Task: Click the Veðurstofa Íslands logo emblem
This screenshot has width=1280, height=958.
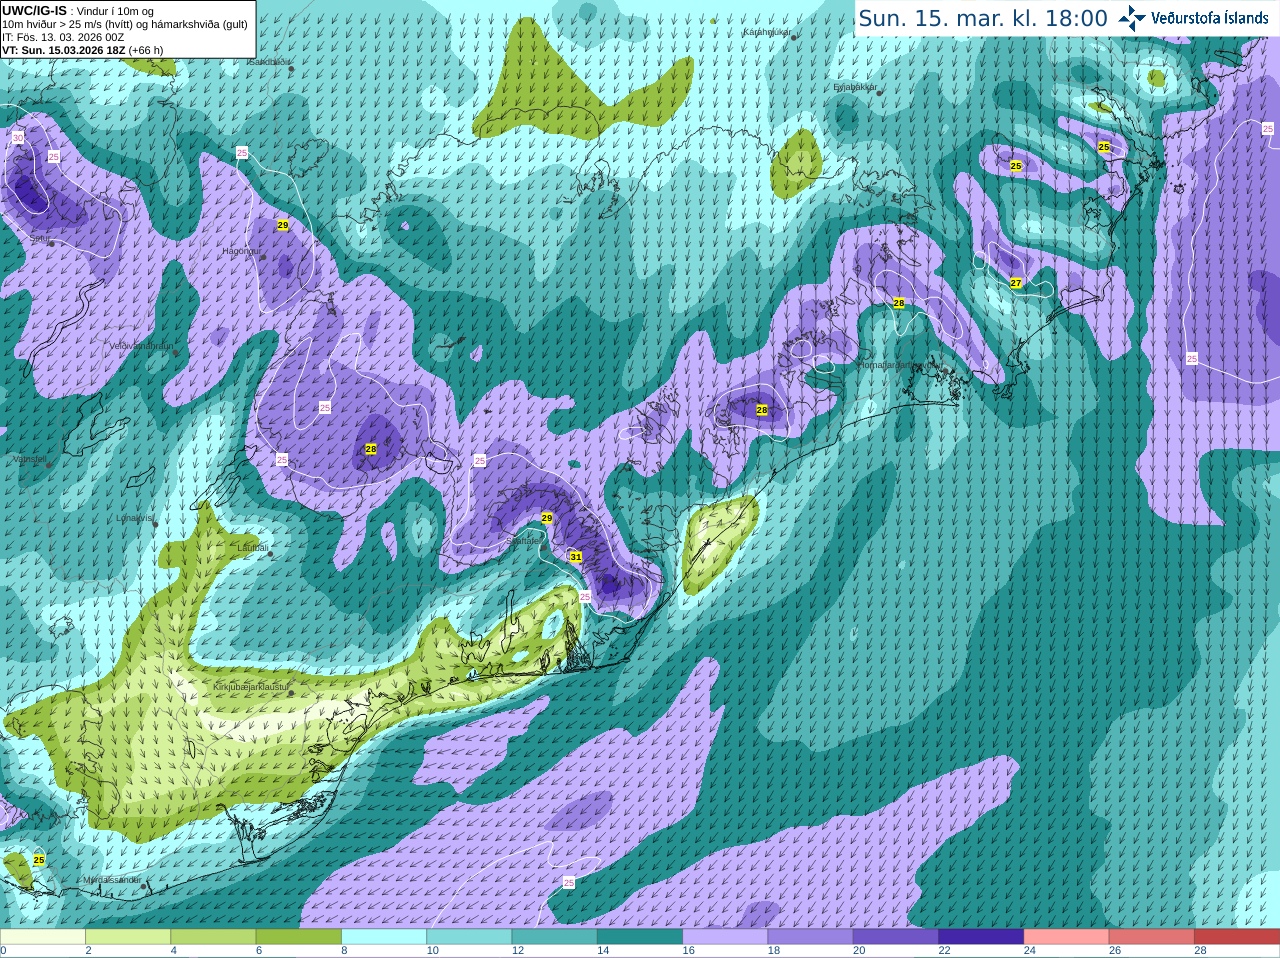Action: tap(1132, 18)
